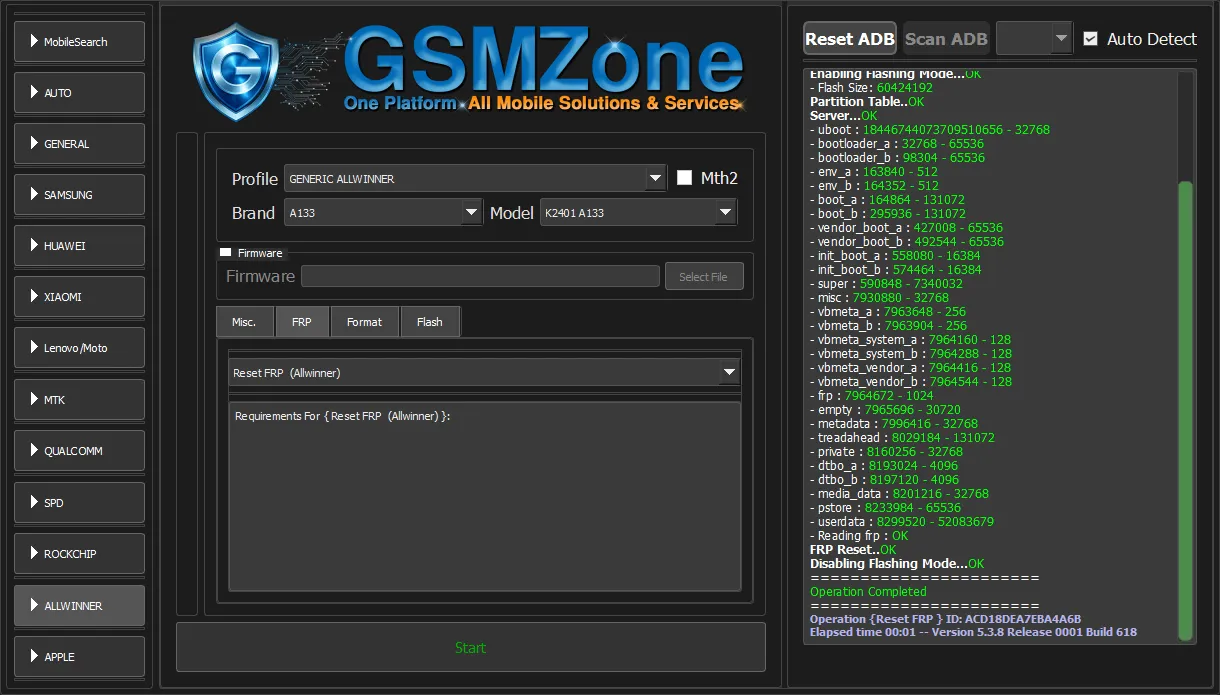Open the SAMSUNG sidebar section
This screenshot has width=1220, height=695.
[x=79, y=195]
